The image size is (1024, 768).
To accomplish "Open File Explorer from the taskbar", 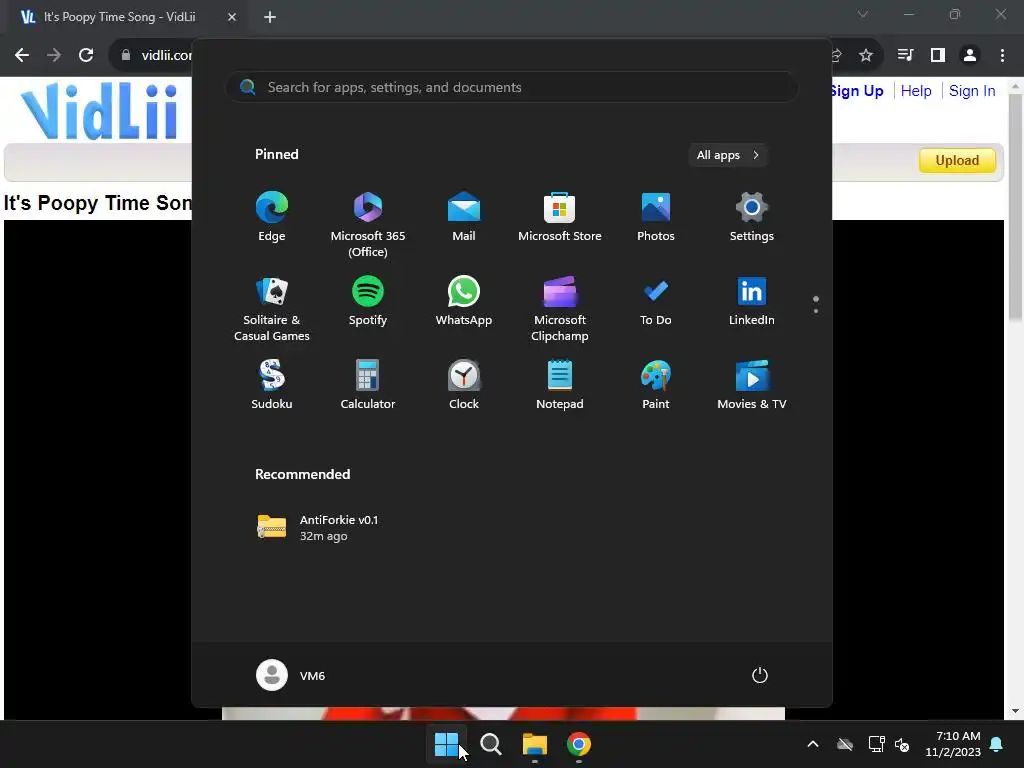I will (x=534, y=744).
